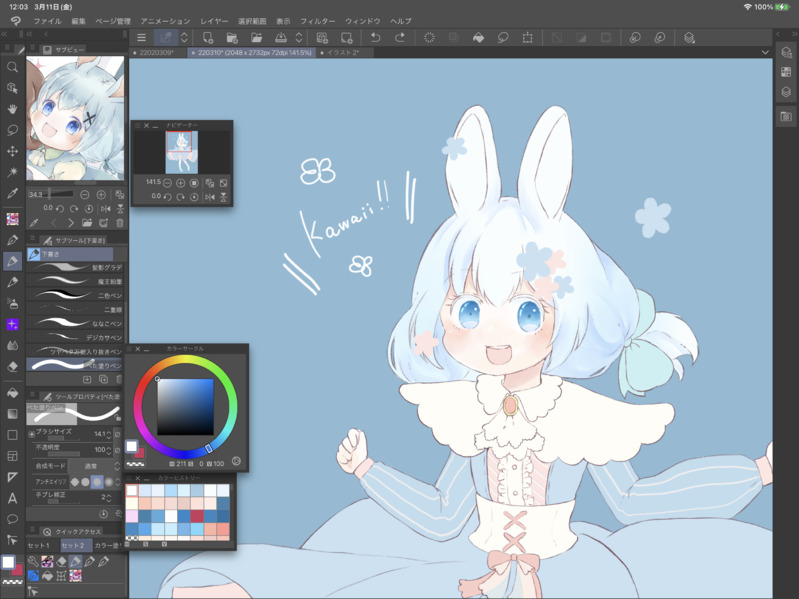
Task: Open the ファイル menu
Action: 47,21
